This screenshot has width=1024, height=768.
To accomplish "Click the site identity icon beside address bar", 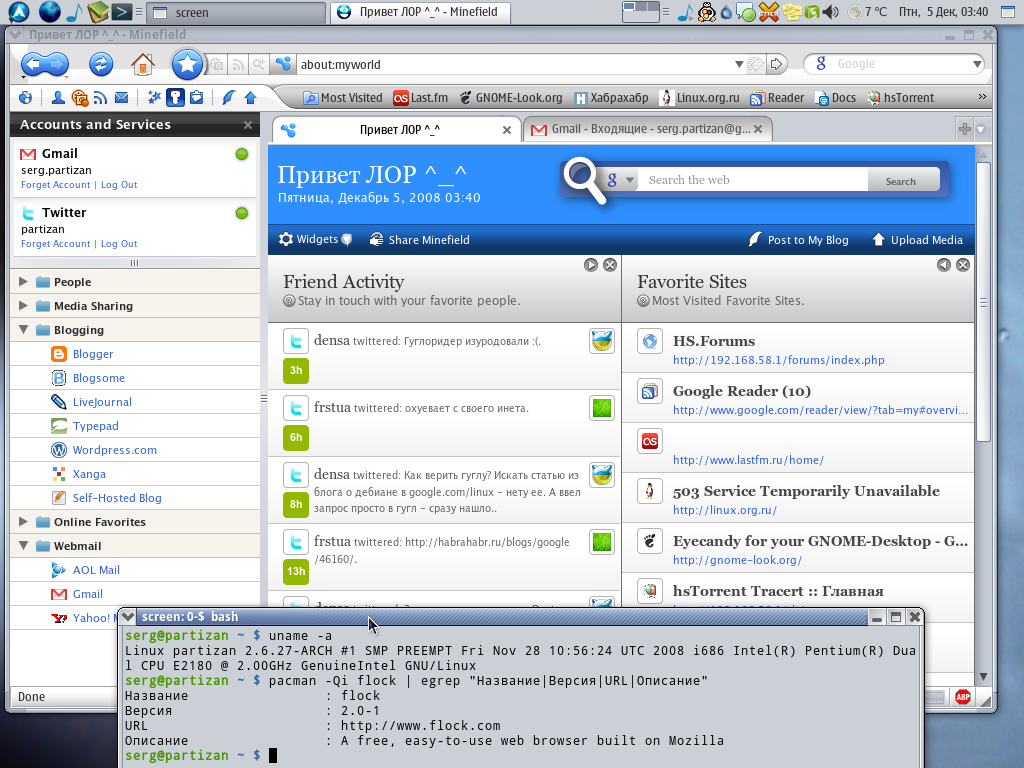I will pyautogui.click(x=283, y=64).
